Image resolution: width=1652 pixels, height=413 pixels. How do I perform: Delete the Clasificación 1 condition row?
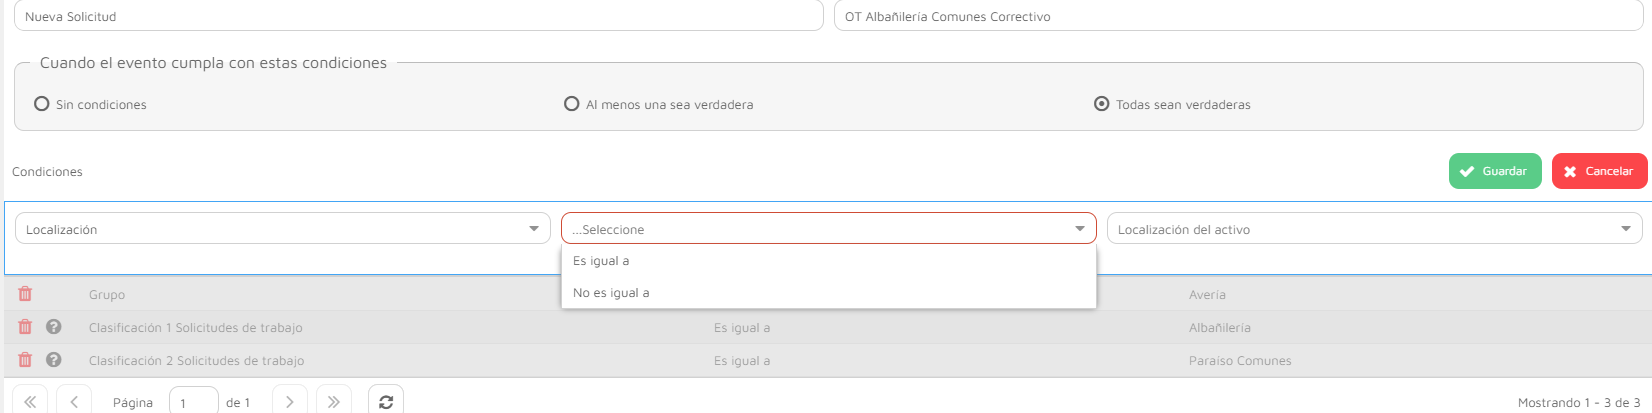point(25,327)
